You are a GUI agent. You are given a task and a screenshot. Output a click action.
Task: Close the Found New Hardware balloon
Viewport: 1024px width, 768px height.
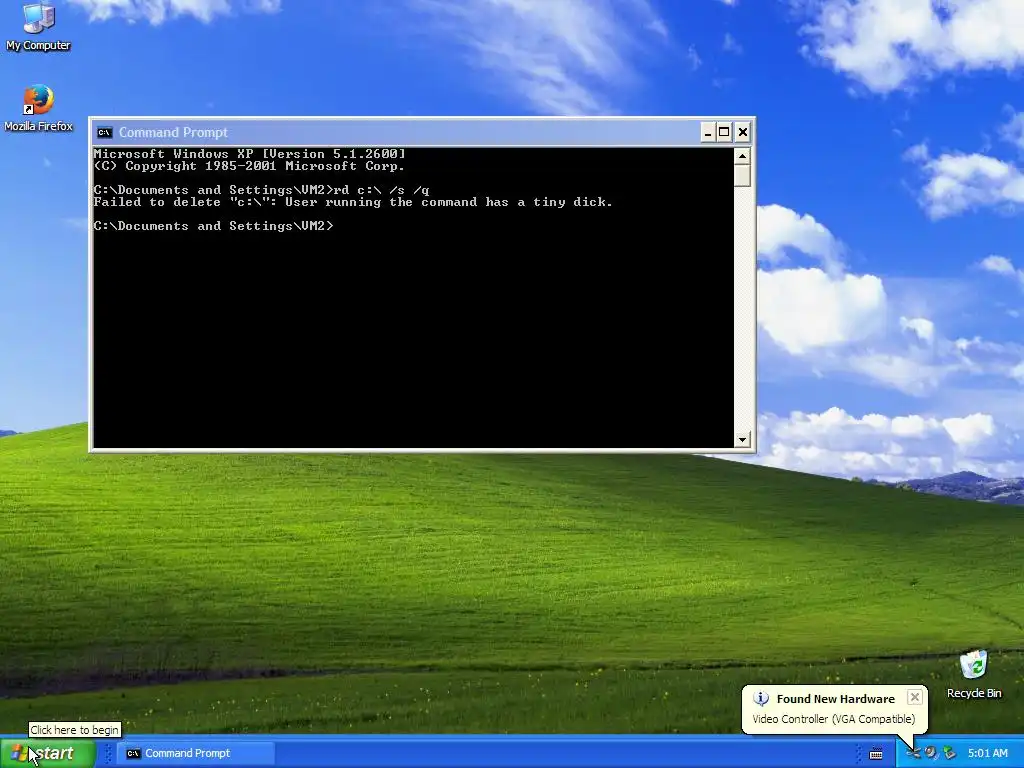914,697
